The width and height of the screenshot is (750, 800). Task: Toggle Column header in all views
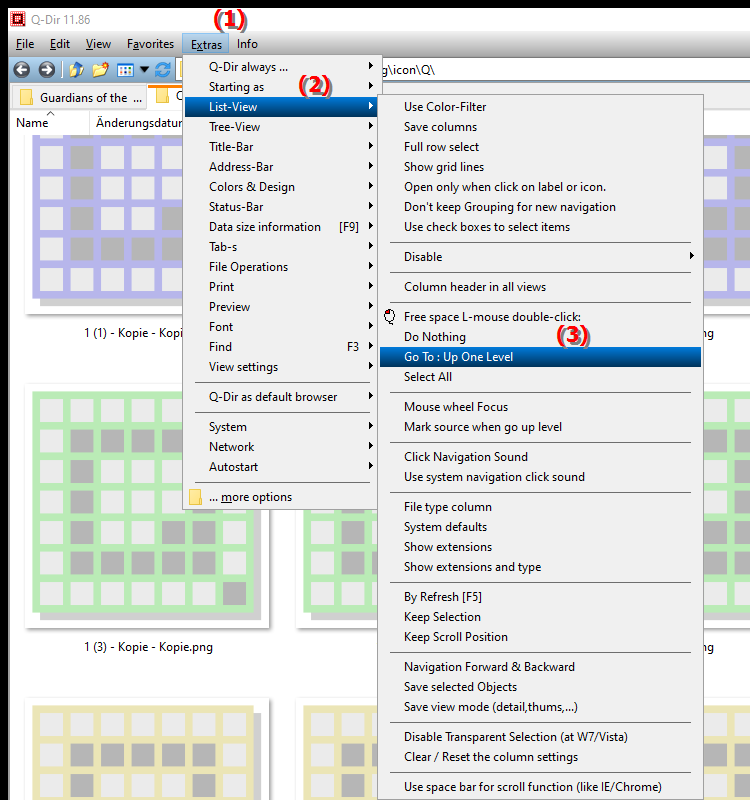541,287
